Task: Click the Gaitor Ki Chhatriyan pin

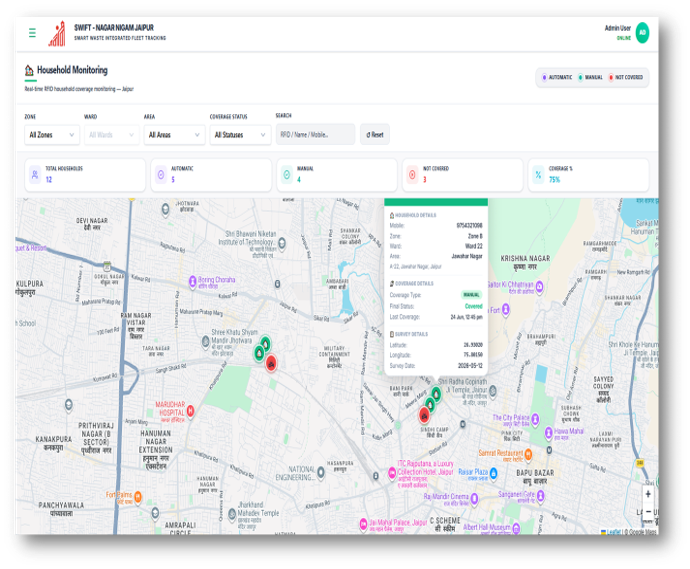Action: coord(540,286)
